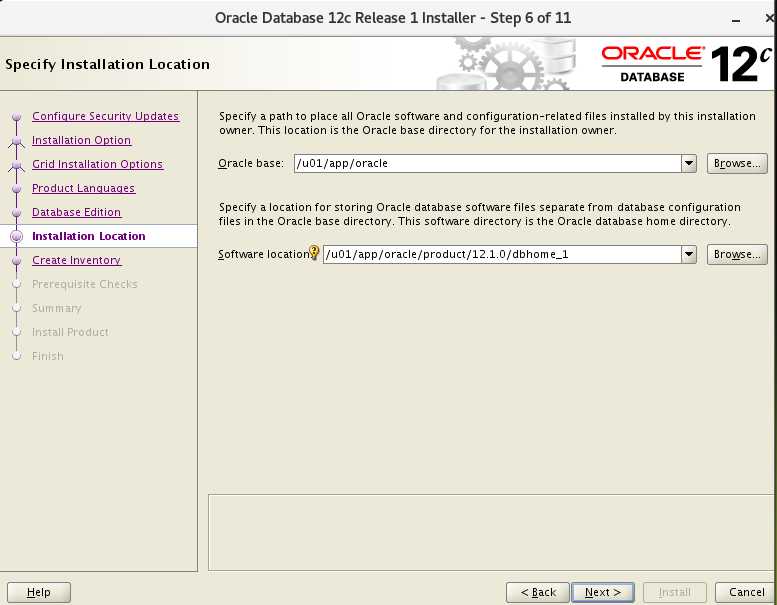The width and height of the screenshot is (777, 605).
Task: Go to Installation Option step
Action: (x=82, y=140)
